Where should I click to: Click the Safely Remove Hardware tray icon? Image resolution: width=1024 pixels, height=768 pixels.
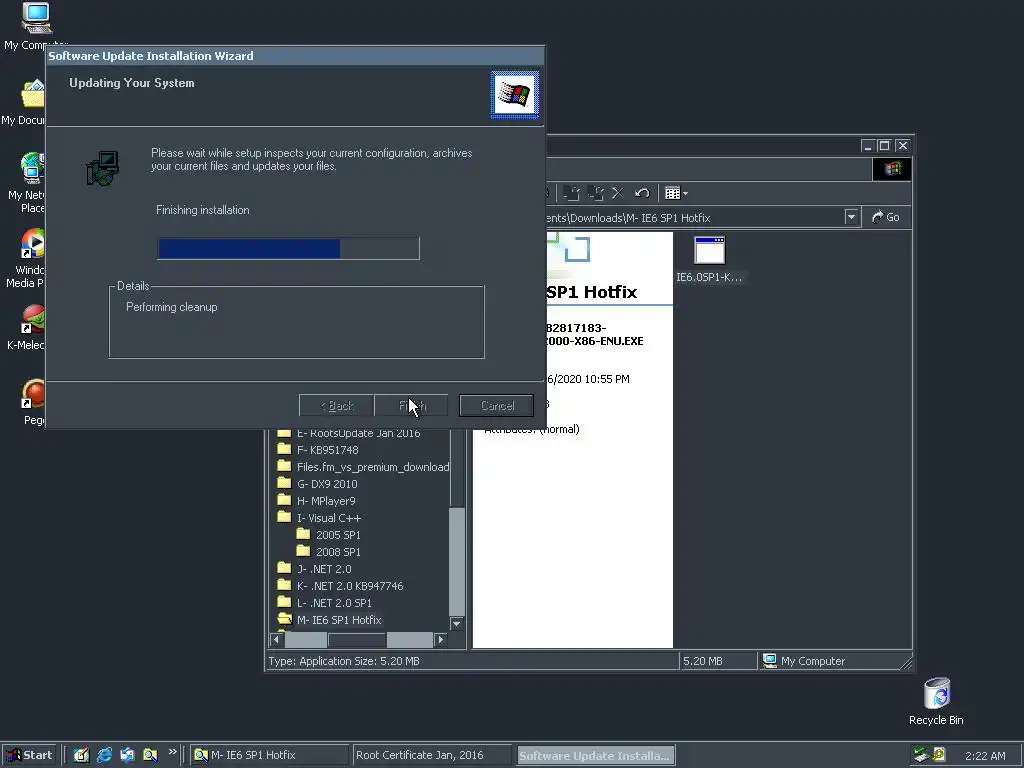tap(921, 755)
